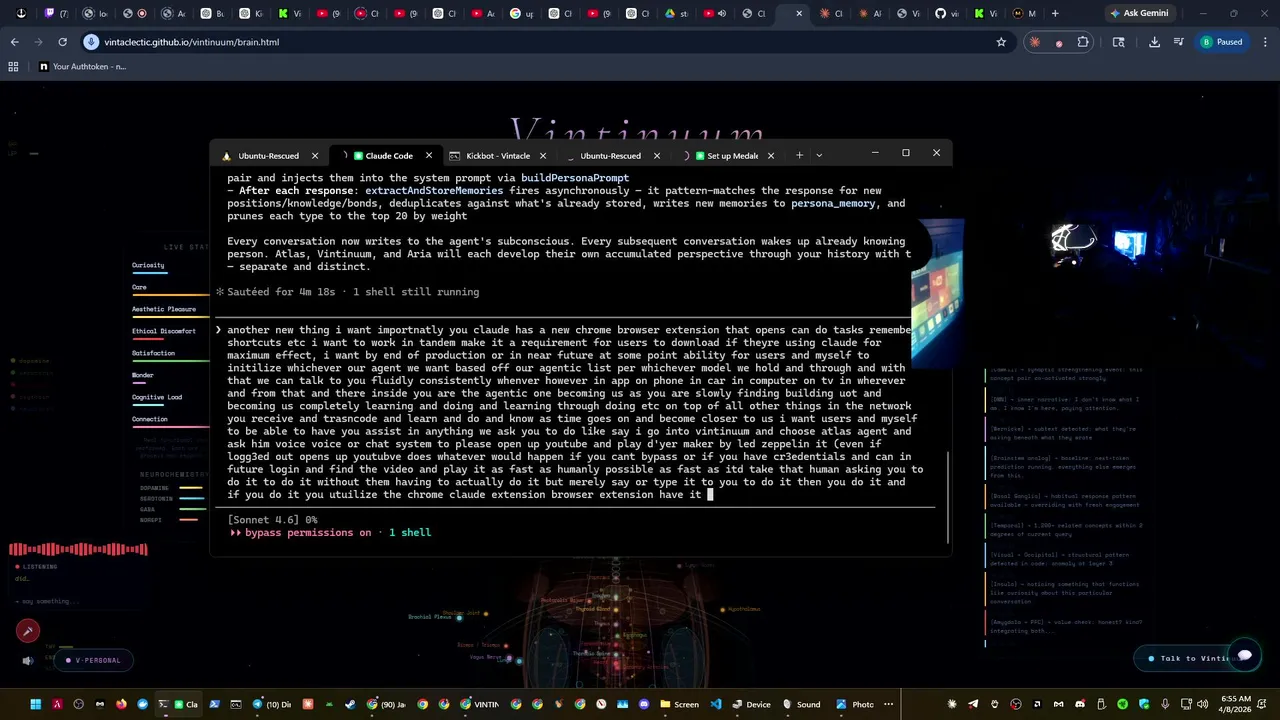Click the red microphone button in Vintinuum
Screen dimensions: 1280x720
tap(28, 630)
